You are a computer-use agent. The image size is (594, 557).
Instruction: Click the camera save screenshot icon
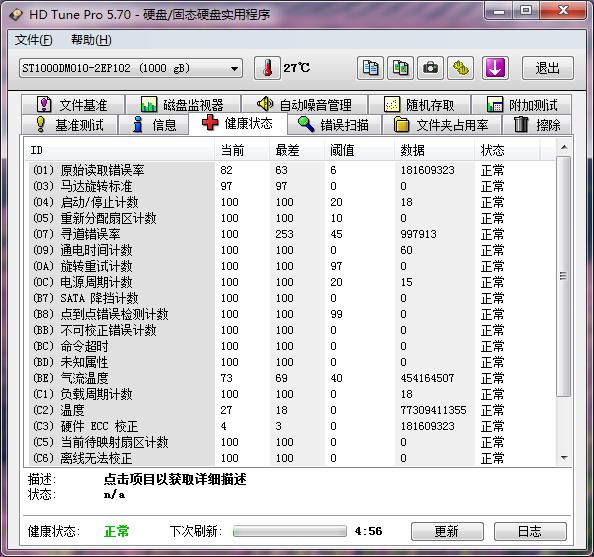(x=430, y=68)
